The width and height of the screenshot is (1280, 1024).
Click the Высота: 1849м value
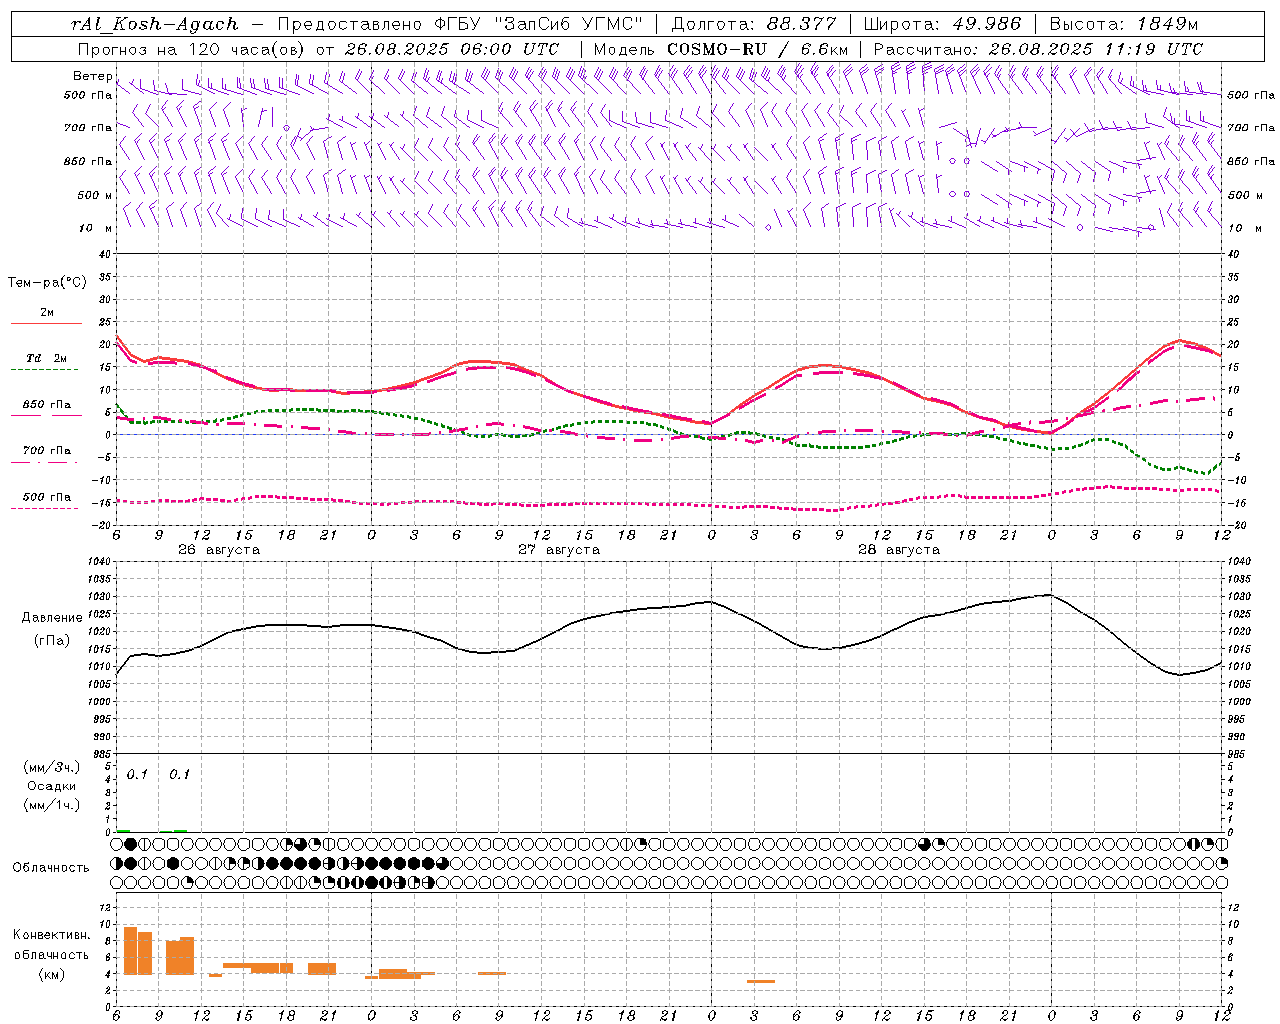(1124, 24)
